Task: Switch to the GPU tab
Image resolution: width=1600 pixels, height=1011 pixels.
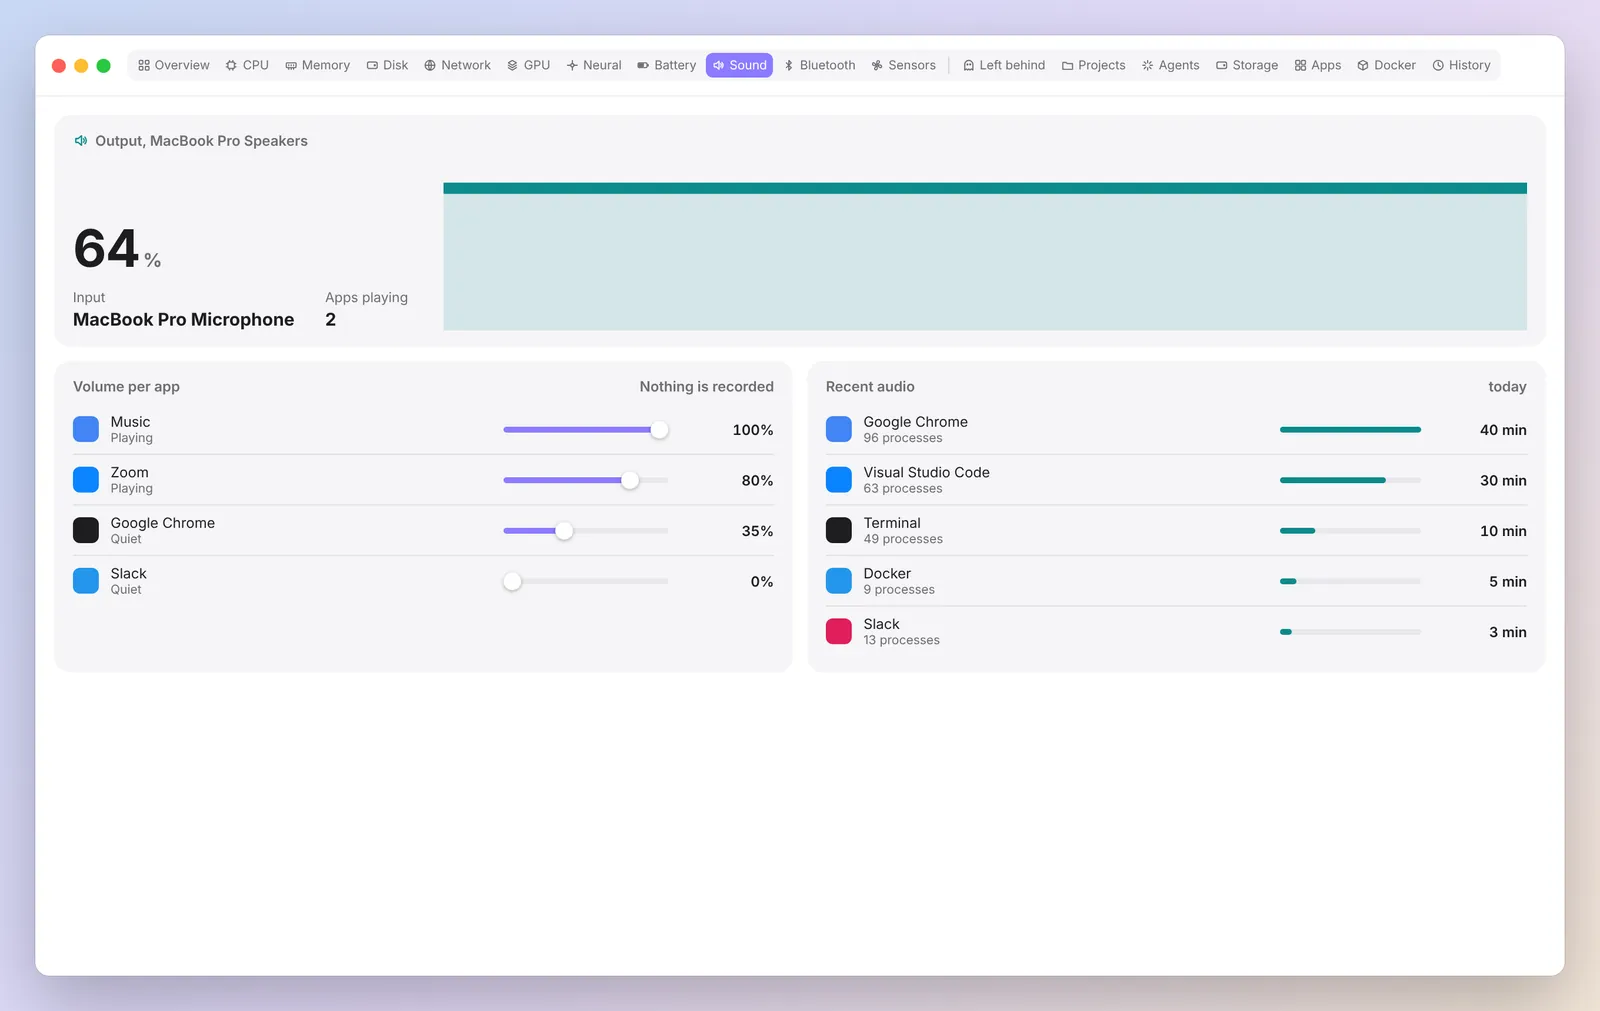Action: tap(528, 65)
